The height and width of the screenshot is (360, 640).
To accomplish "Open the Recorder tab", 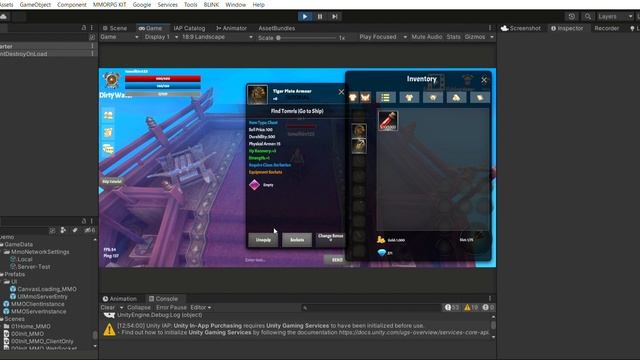I will coord(607,28).
